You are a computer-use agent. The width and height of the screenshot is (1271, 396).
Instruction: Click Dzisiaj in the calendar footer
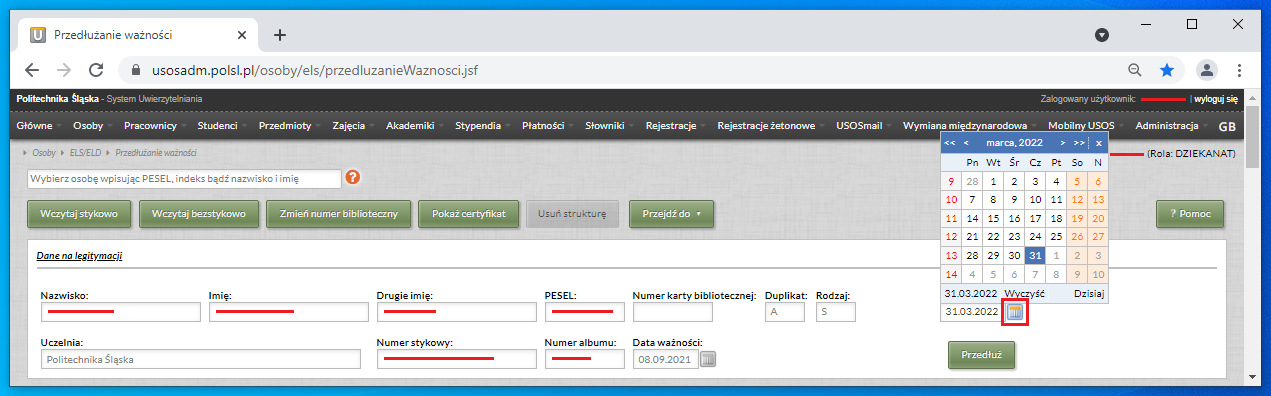[x=1090, y=294]
